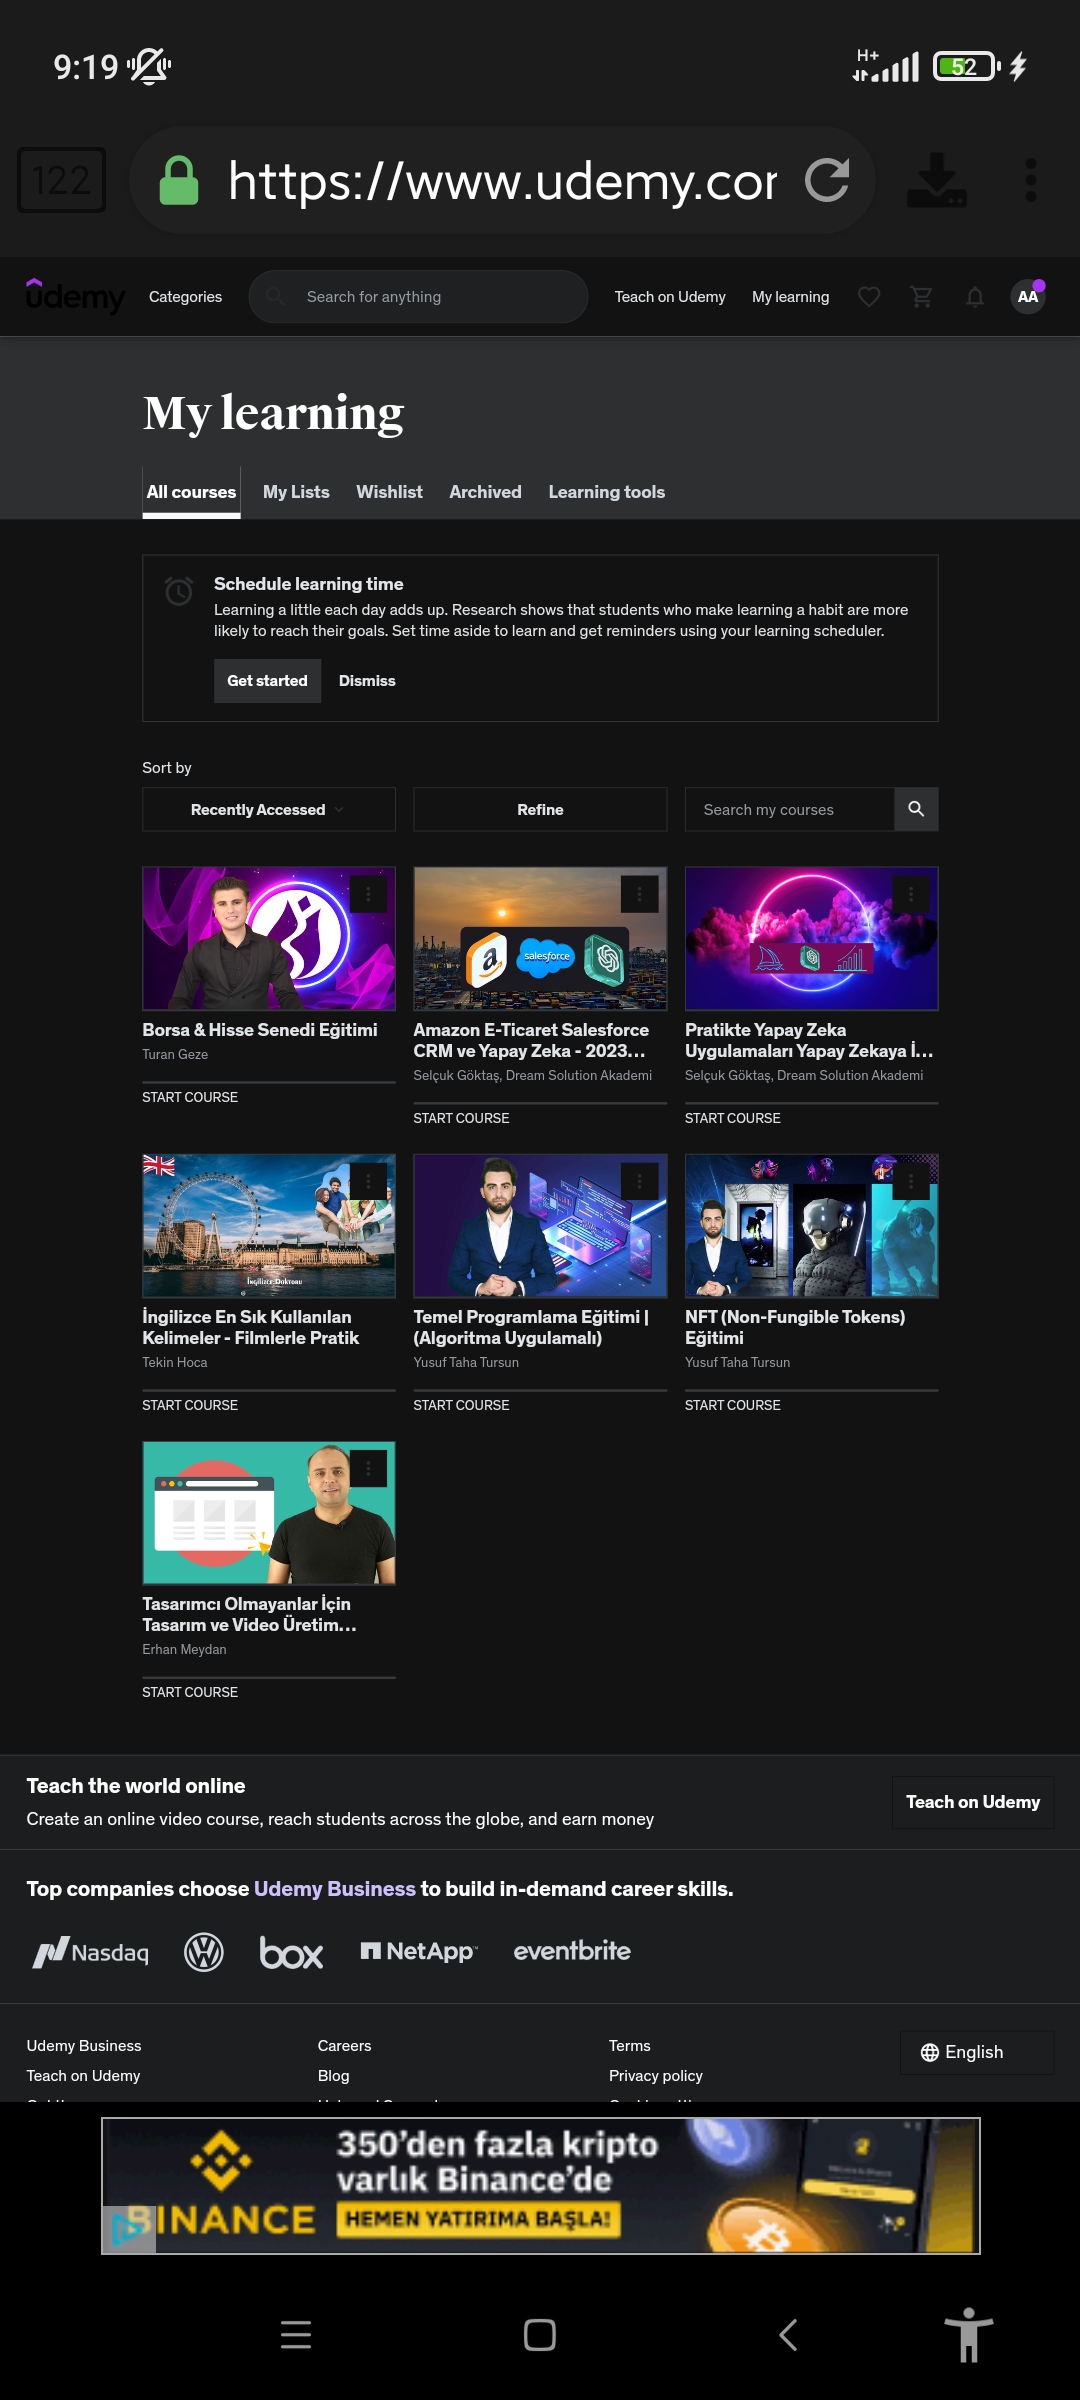Click START COURSE under Pratikte Yapay Zeka
The height and width of the screenshot is (2400, 1080).
[x=732, y=1118]
